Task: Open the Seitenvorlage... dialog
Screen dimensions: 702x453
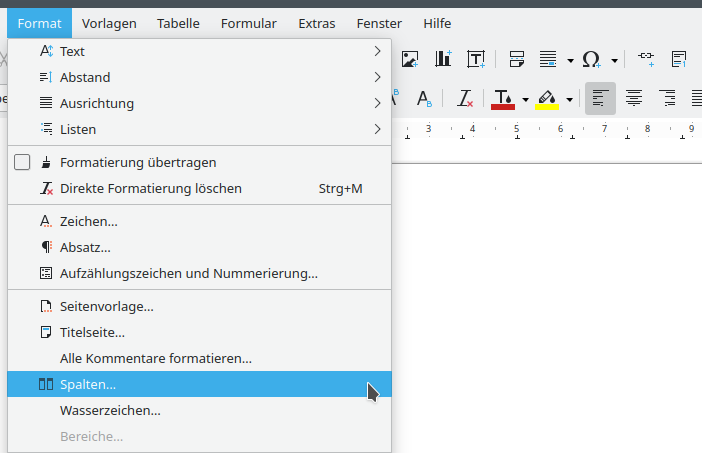Action: (106, 306)
